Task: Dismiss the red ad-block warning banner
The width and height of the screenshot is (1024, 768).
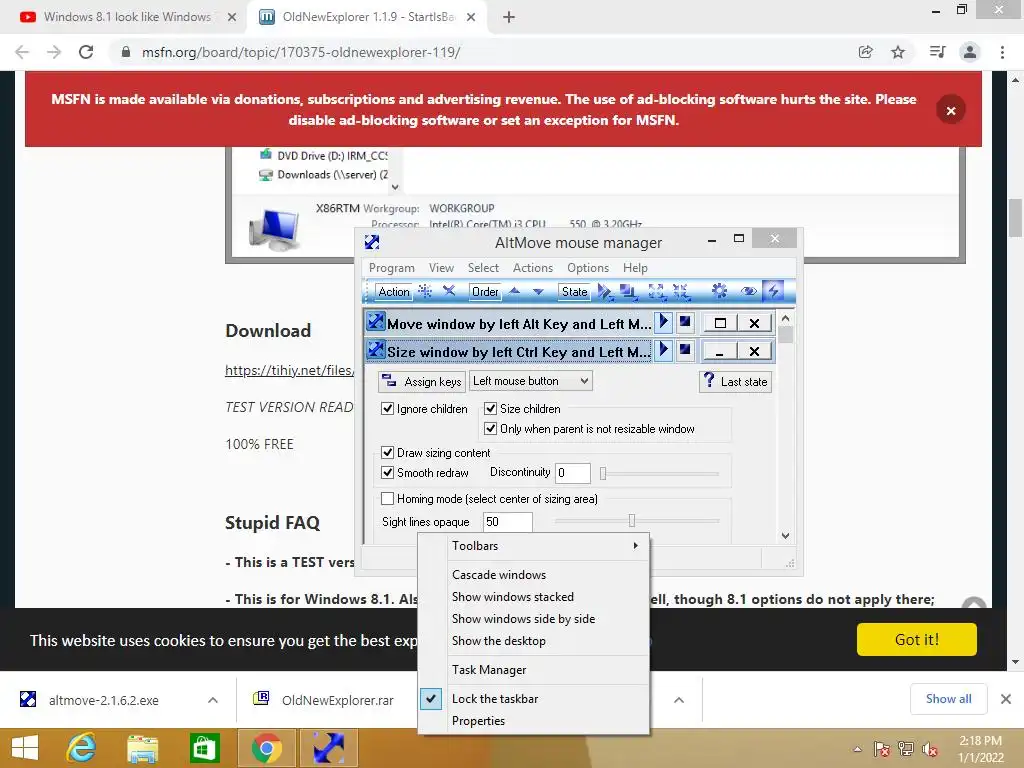Action: (951, 110)
